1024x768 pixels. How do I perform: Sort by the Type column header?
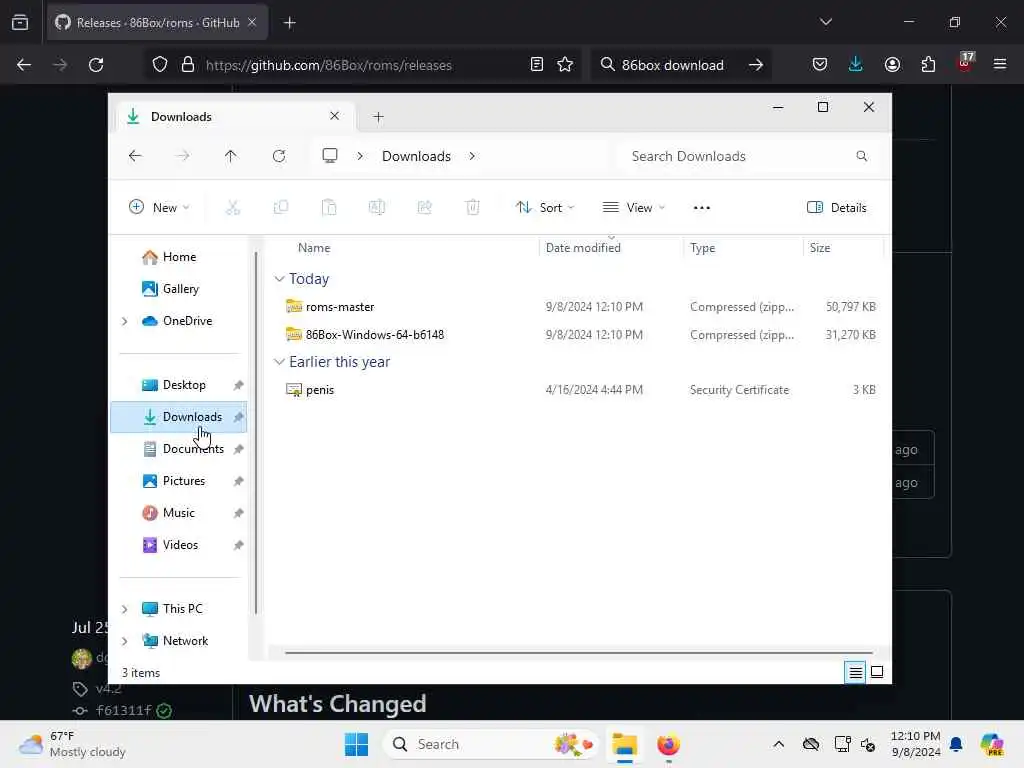point(703,248)
